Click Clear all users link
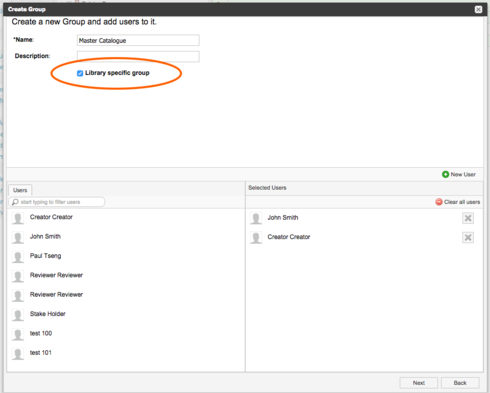The image size is (490, 393). point(458,202)
